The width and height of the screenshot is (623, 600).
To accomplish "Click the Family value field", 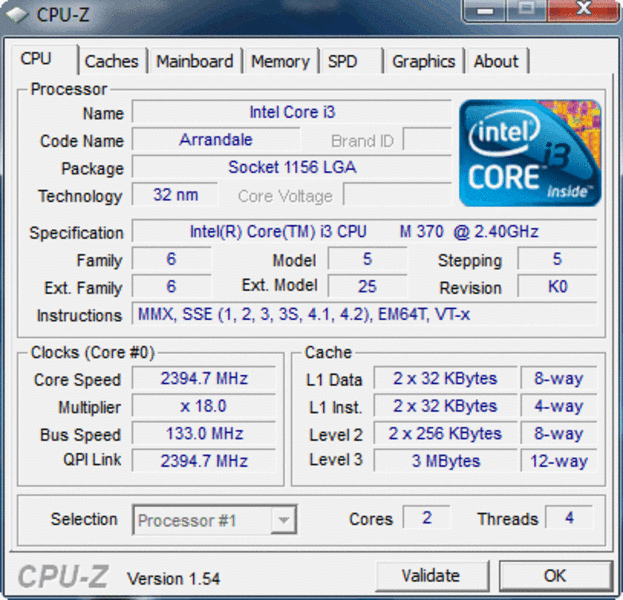I will coord(171,259).
